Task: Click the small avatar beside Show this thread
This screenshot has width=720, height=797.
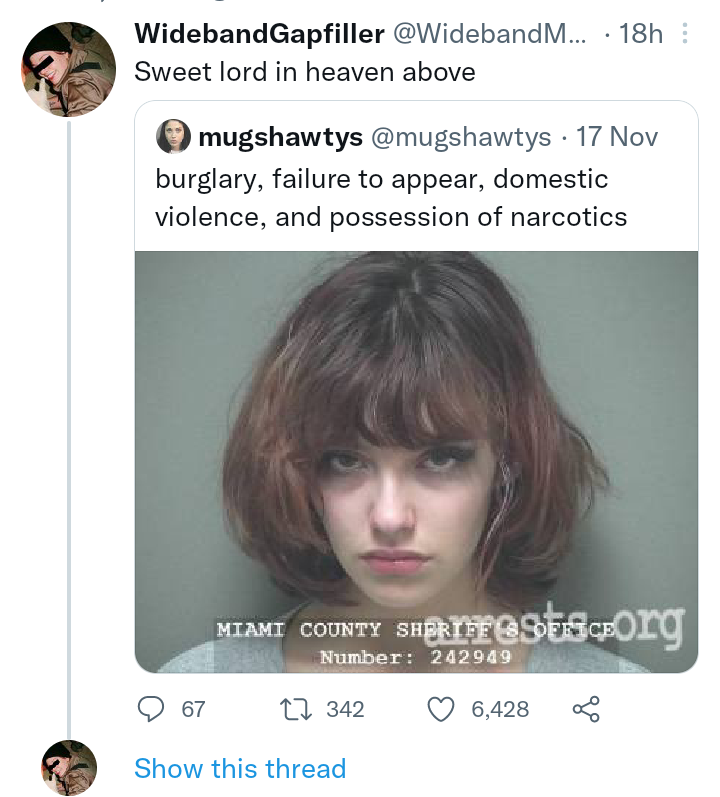Action: [x=68, y=768]
